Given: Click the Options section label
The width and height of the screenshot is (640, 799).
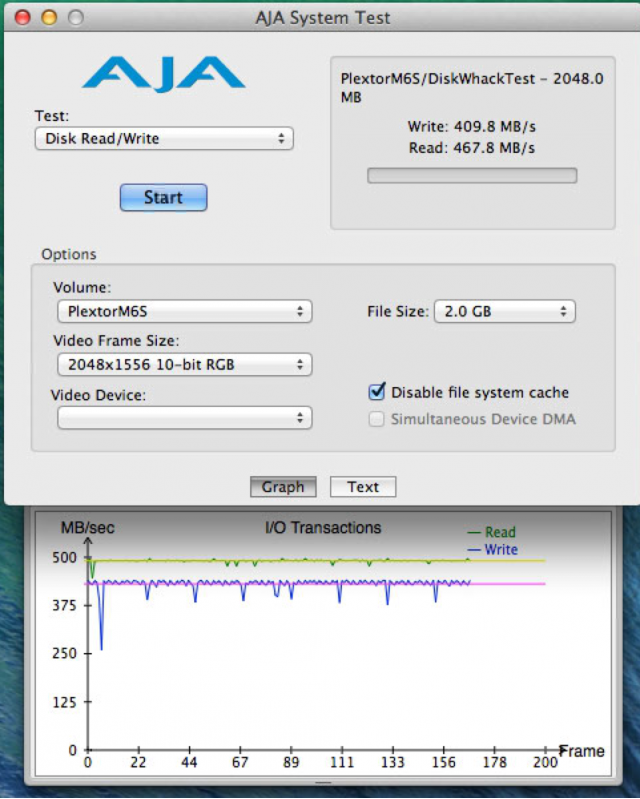Looking at the screenshot, I should click(69, 254).
